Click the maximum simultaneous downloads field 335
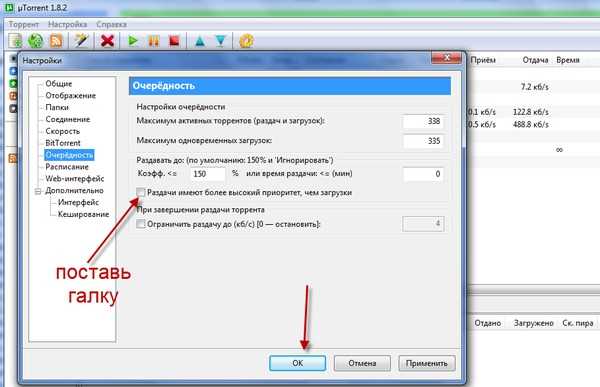Viewport: 600px width, 387px height. pyautogui.click(x=423, y=141)
